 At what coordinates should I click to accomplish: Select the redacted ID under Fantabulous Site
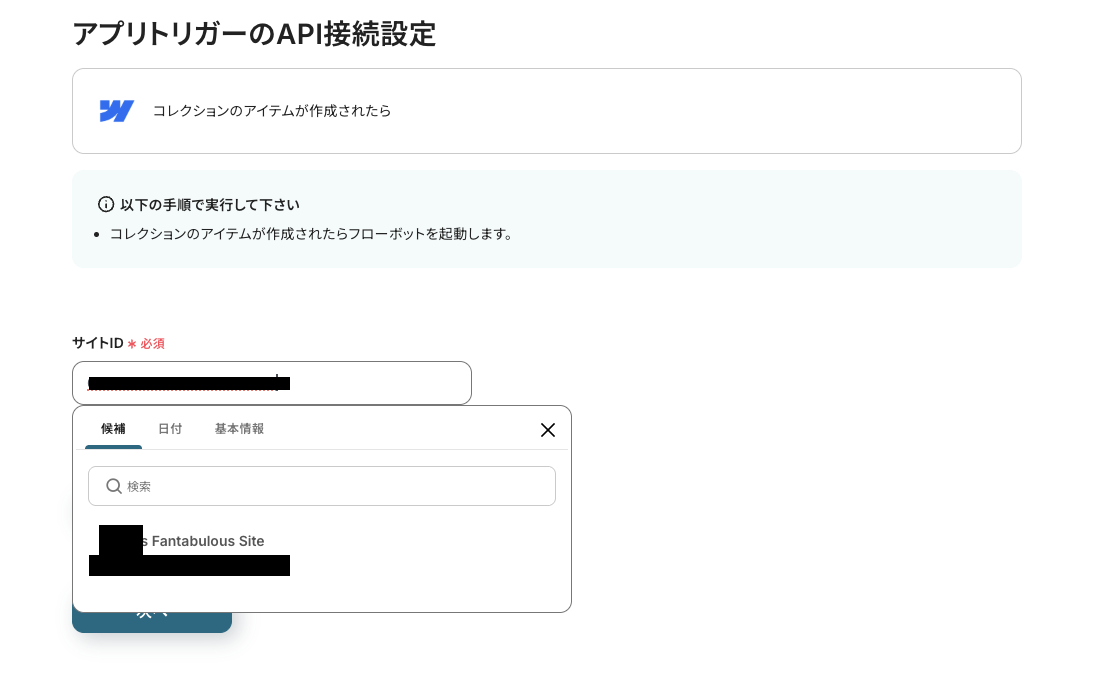coord(189,566)
